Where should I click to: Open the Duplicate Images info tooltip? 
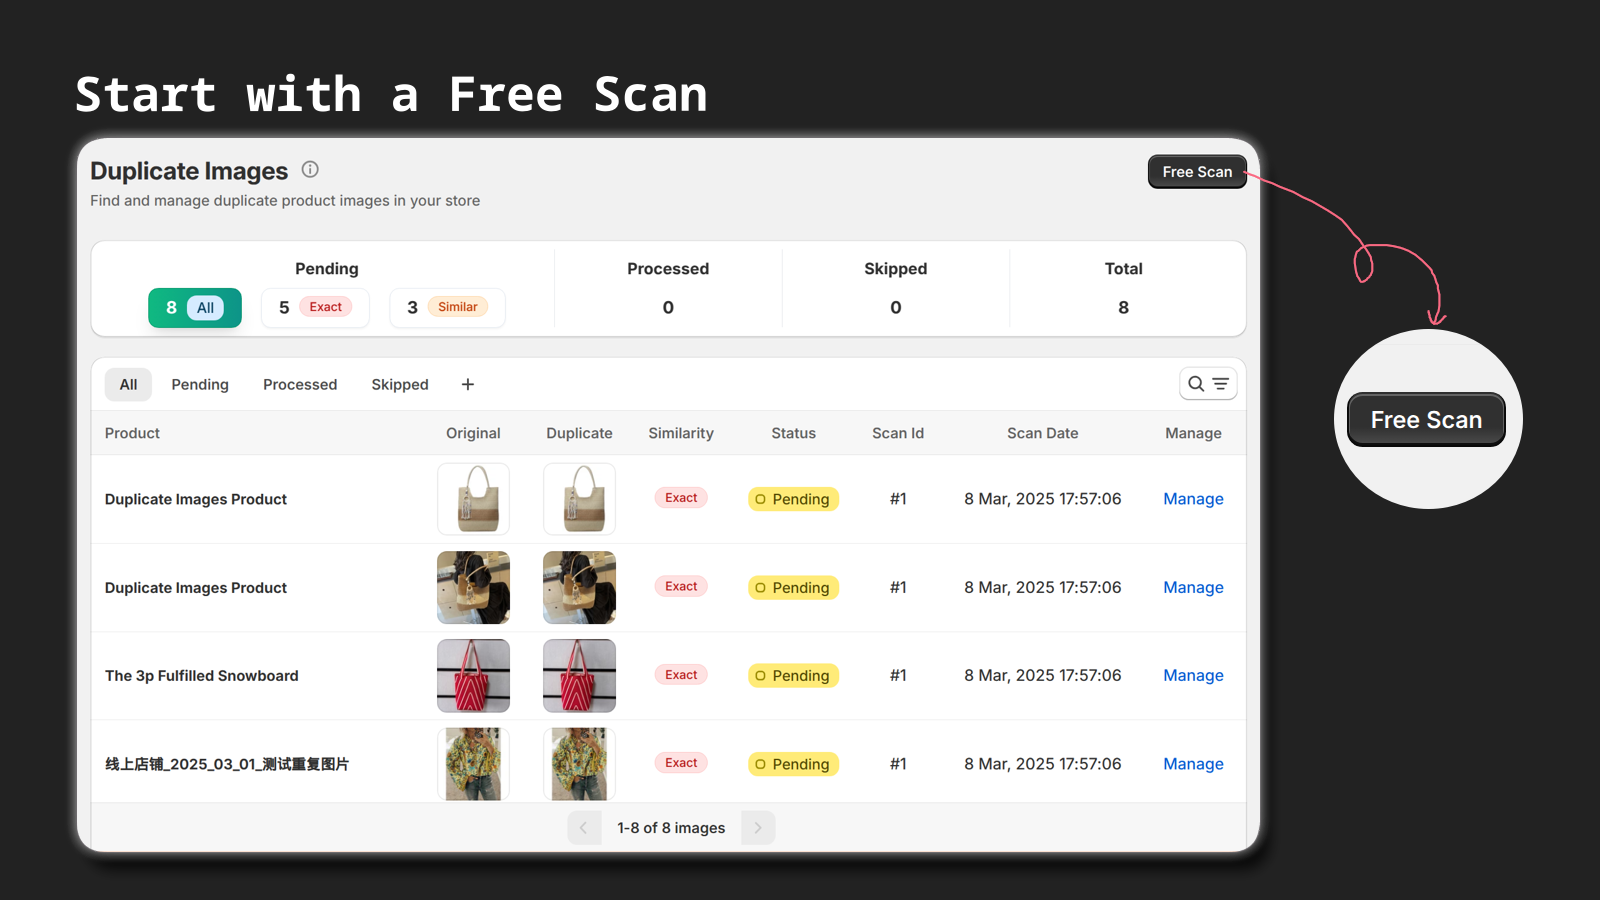click(310, 169)
